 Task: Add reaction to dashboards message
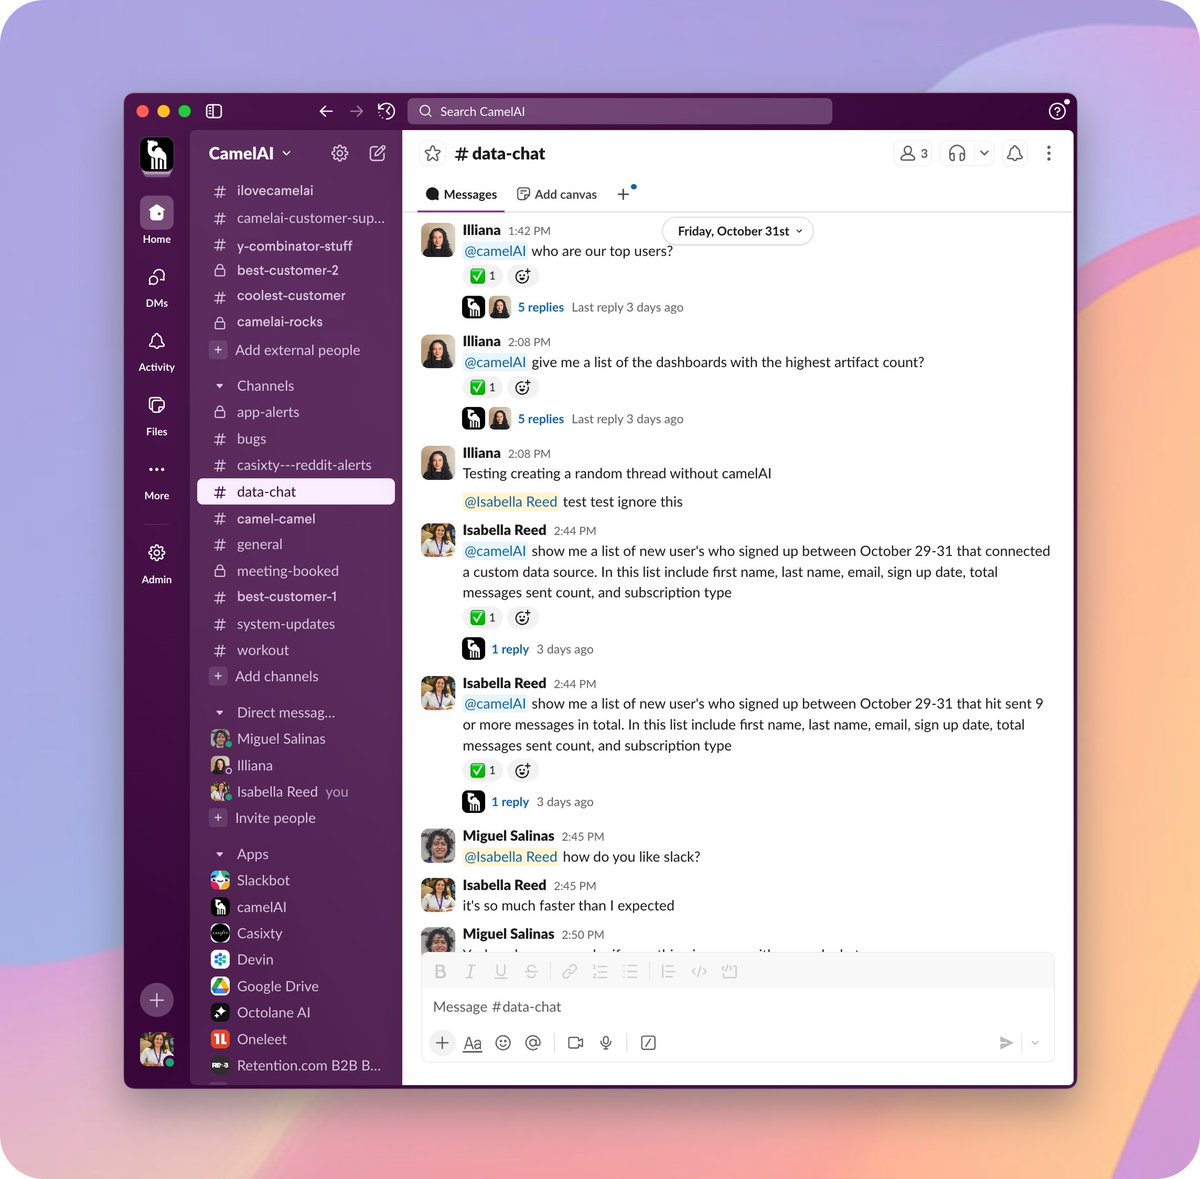click(x=522, y=387)
